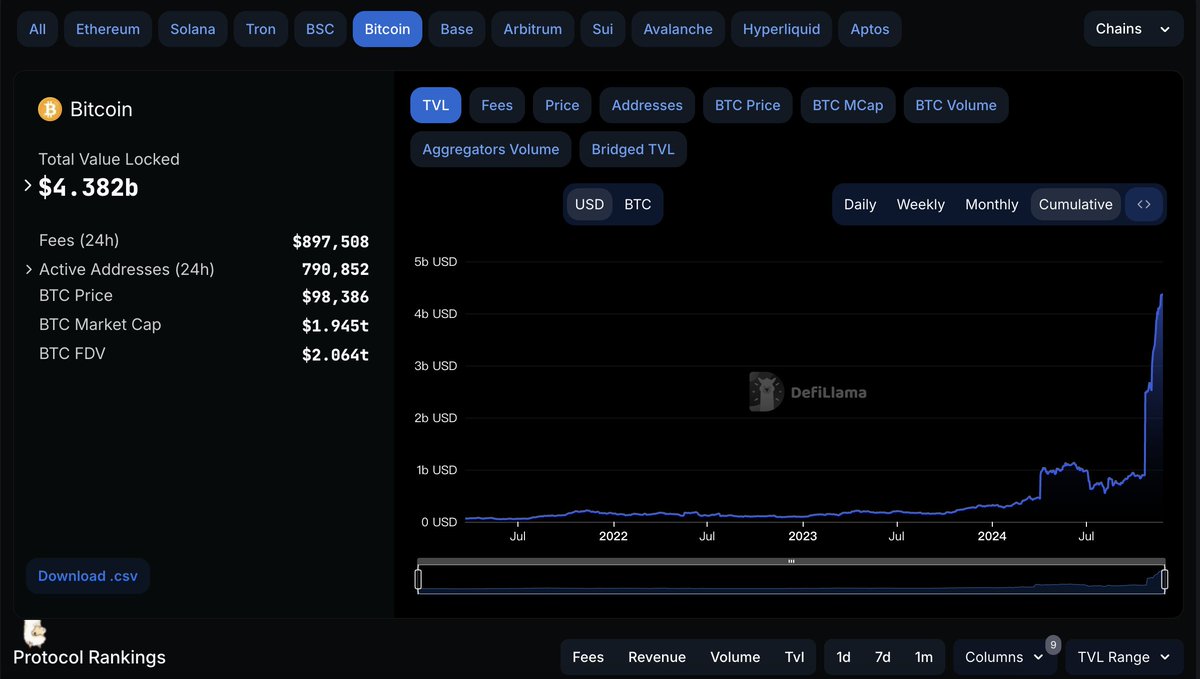Toggle the BTC Price chart metric

pyautogui.click(x=748, y=105)
